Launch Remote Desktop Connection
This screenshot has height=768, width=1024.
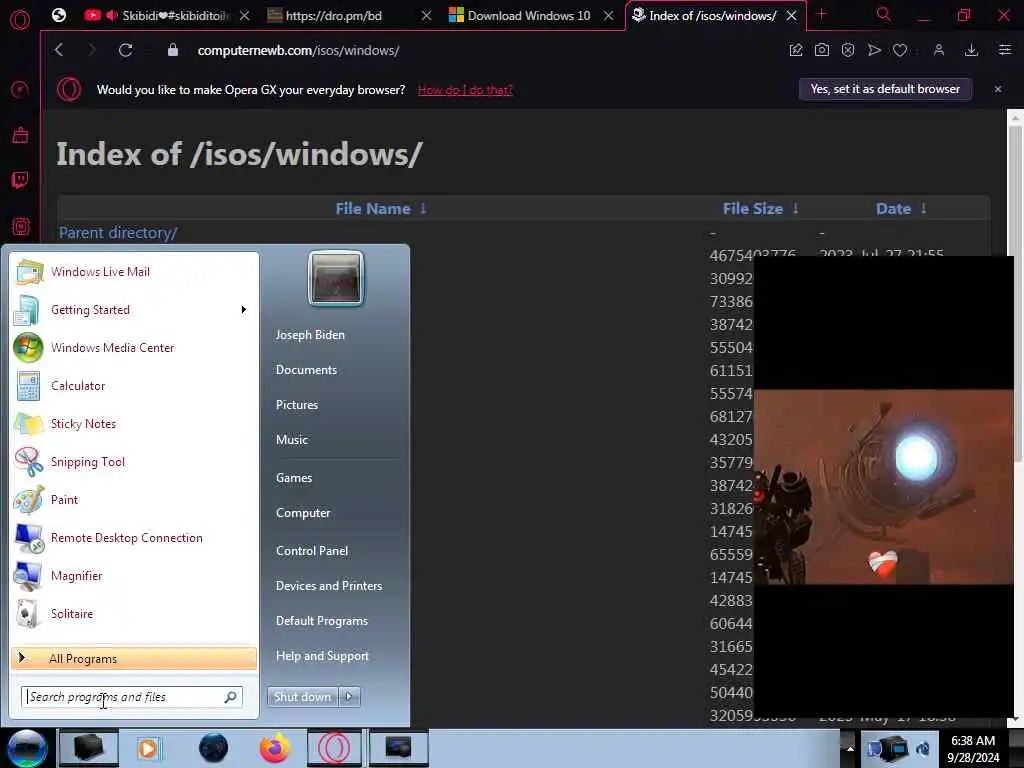[127, 537]
